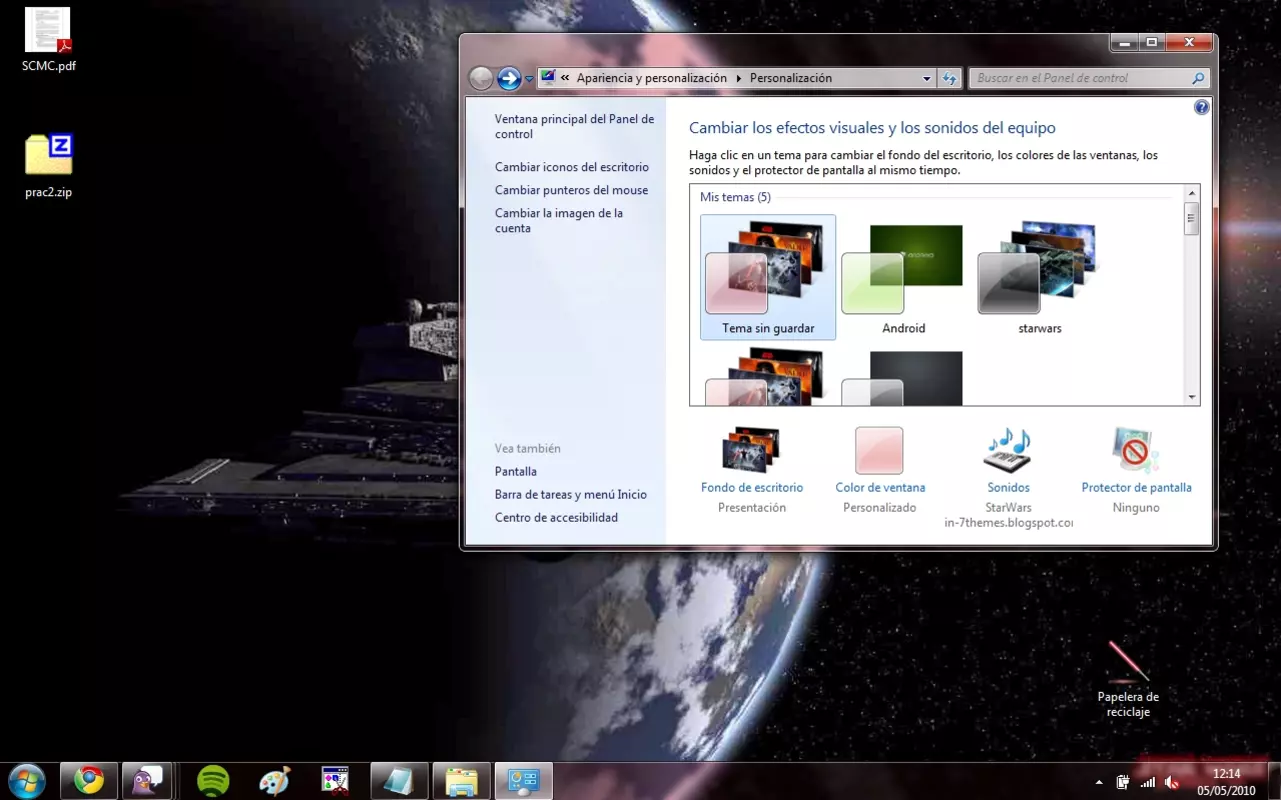The height and width of the screenshot is (800, 1281).
Task: Launch Google Chrome from taskbar
Action: point(89,781)
